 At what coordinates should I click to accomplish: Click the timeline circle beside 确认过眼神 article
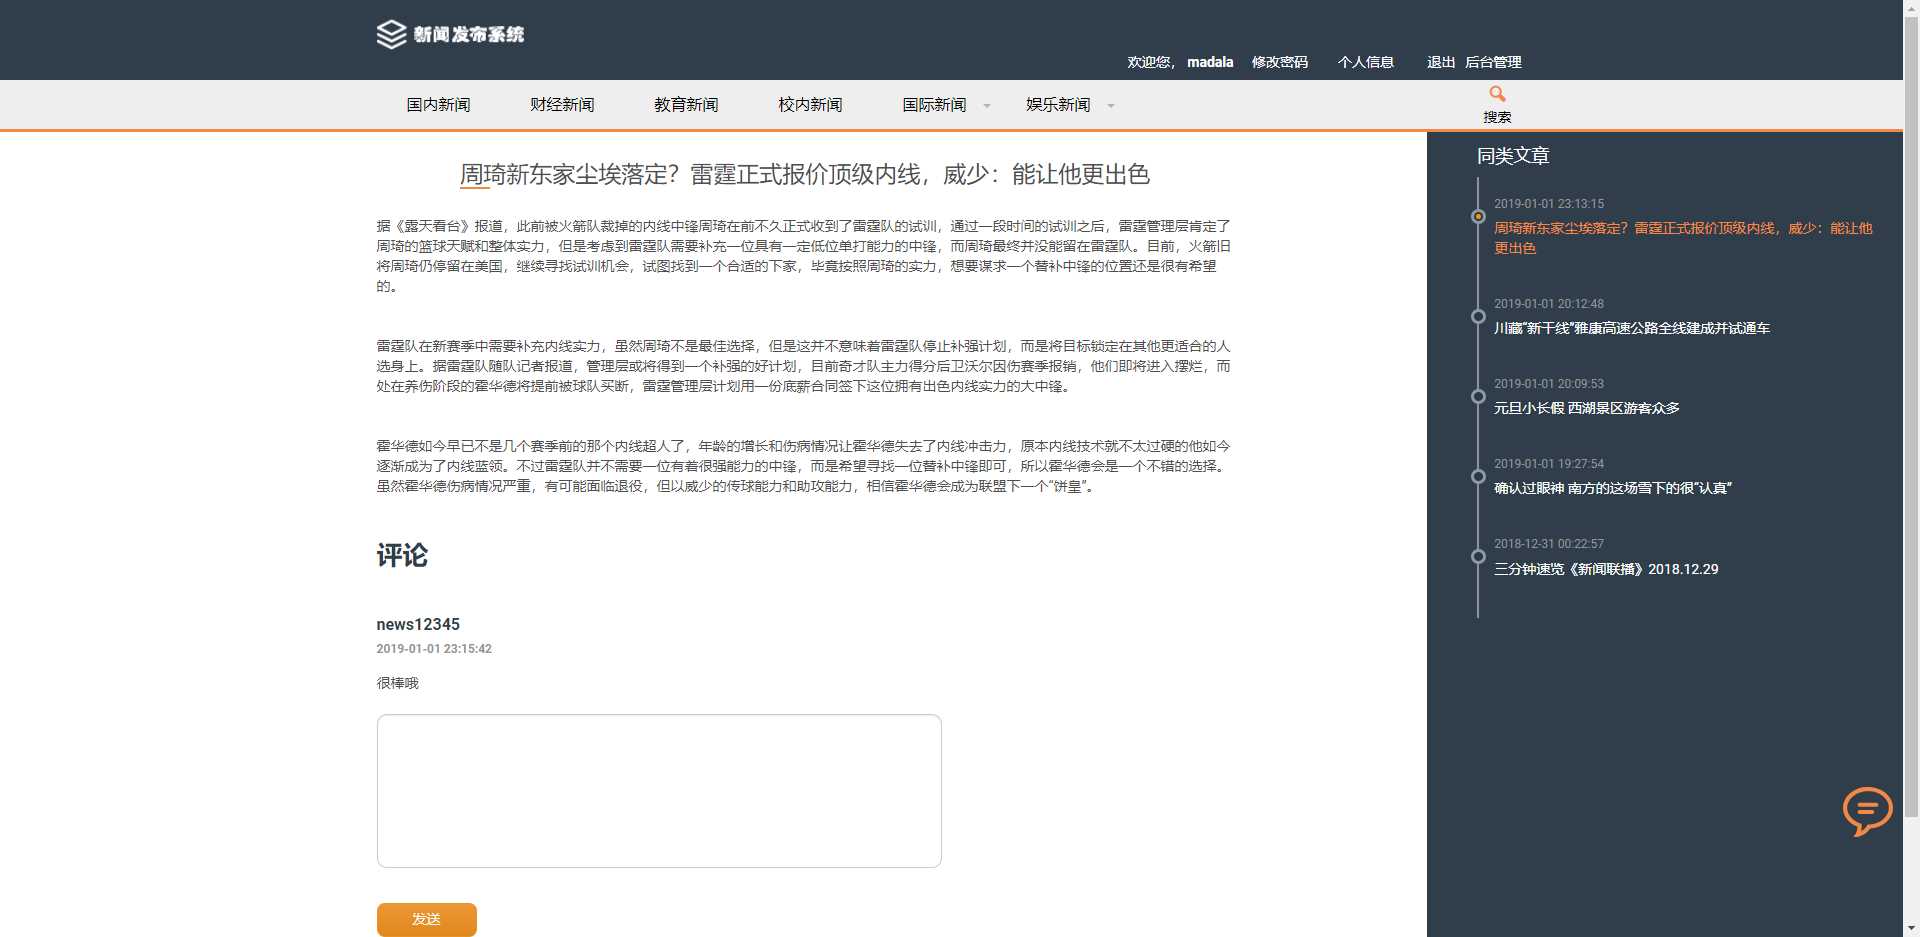click(1480, 477)
